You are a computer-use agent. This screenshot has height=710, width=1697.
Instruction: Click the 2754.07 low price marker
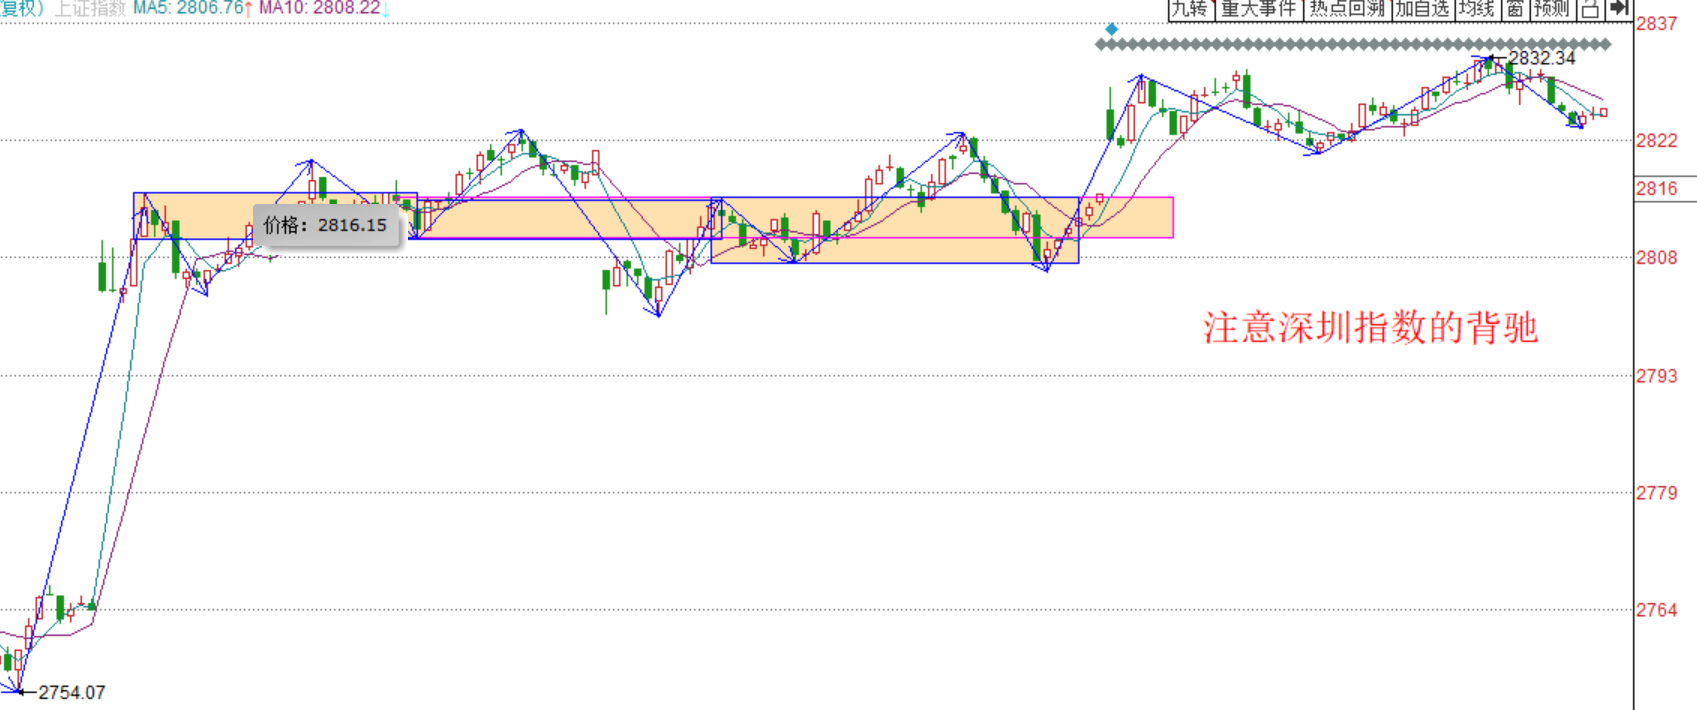[71, 692]
